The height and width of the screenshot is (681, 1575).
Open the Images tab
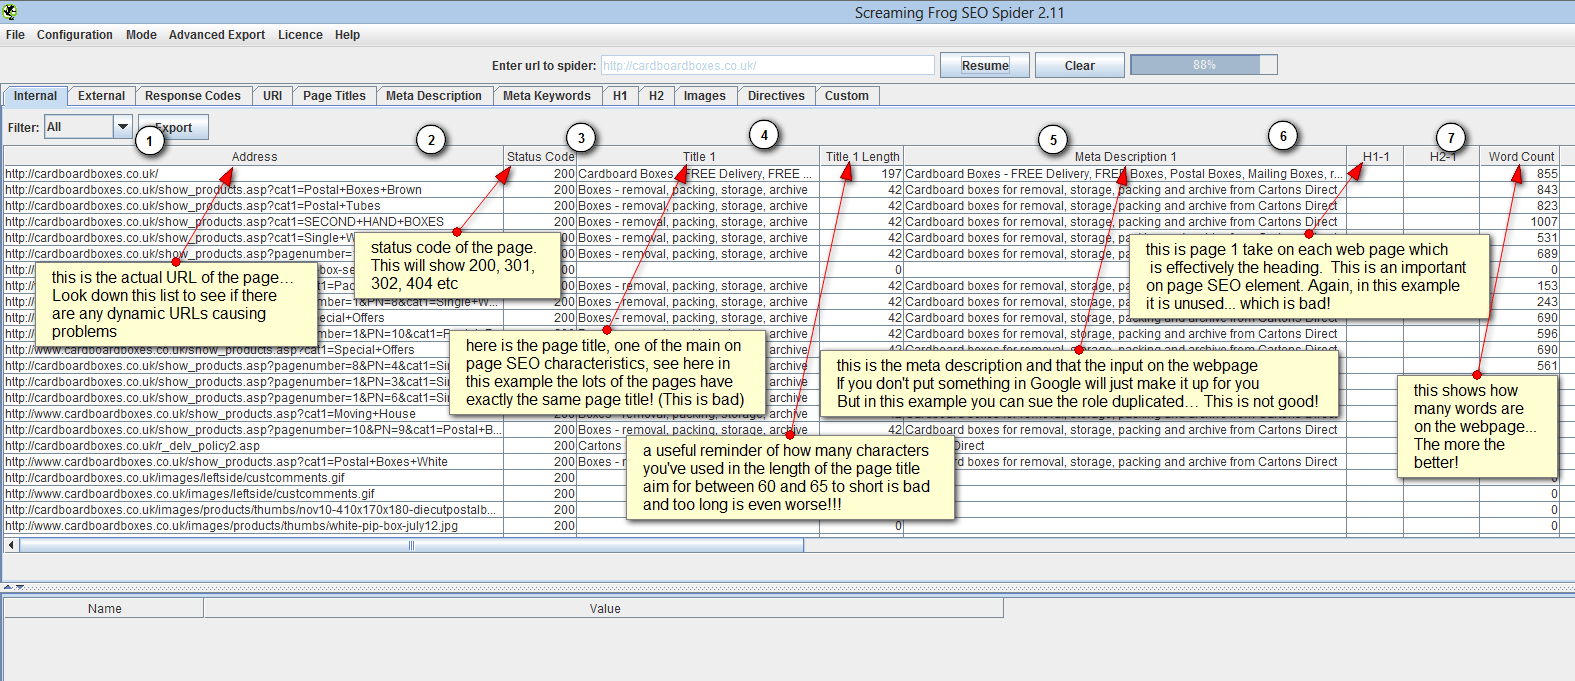[705, 96]
